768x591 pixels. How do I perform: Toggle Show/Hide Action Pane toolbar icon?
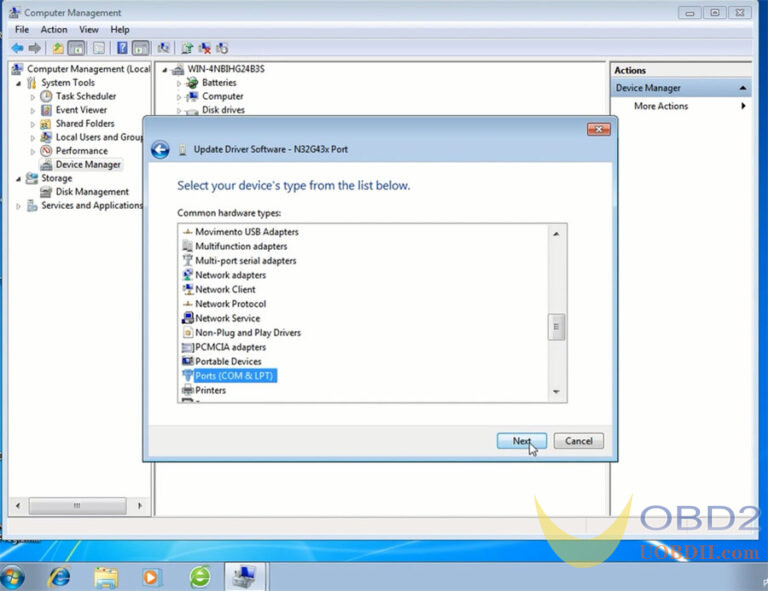tap(141, 48)
